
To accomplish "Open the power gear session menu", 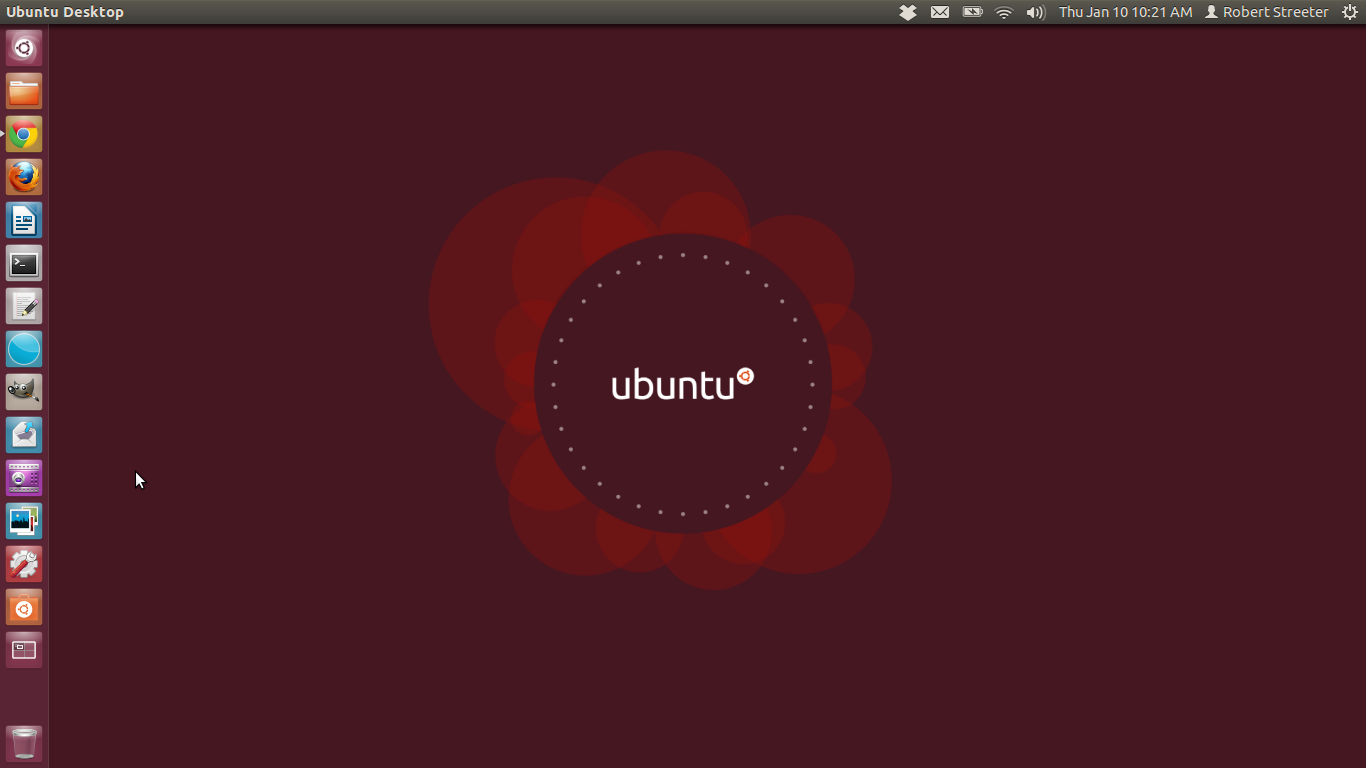I will point(1350,12).
